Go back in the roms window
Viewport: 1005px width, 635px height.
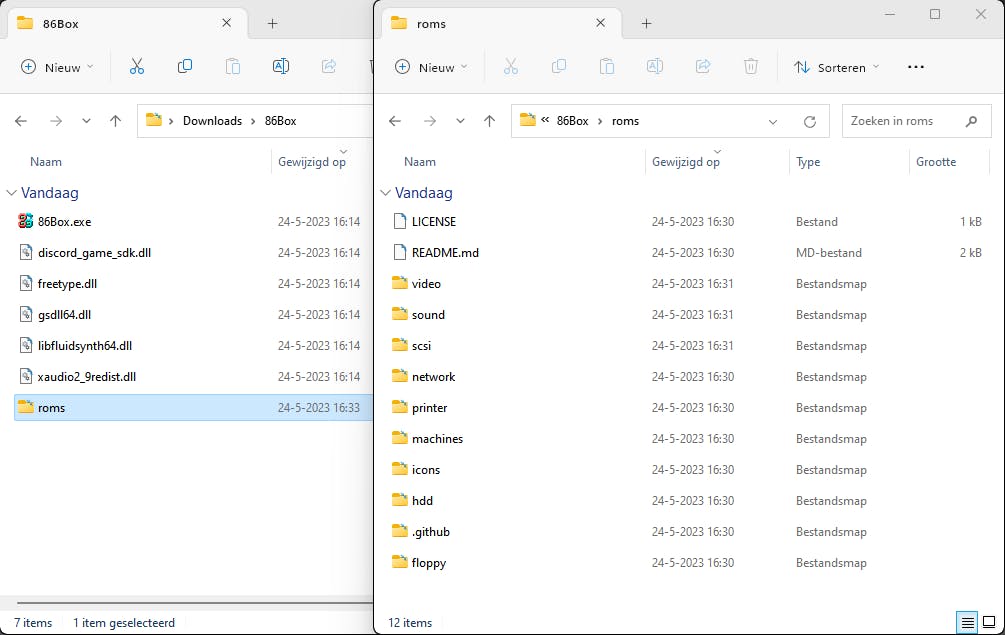[395, 121]
